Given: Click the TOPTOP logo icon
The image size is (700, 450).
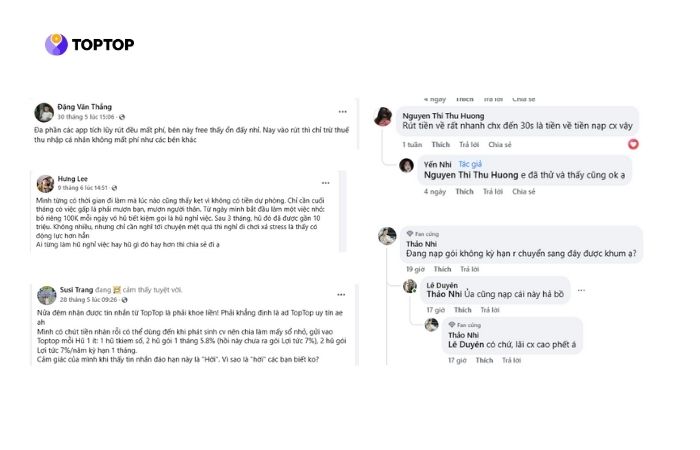Looking at the screenshot, I should tap(56, 44).
